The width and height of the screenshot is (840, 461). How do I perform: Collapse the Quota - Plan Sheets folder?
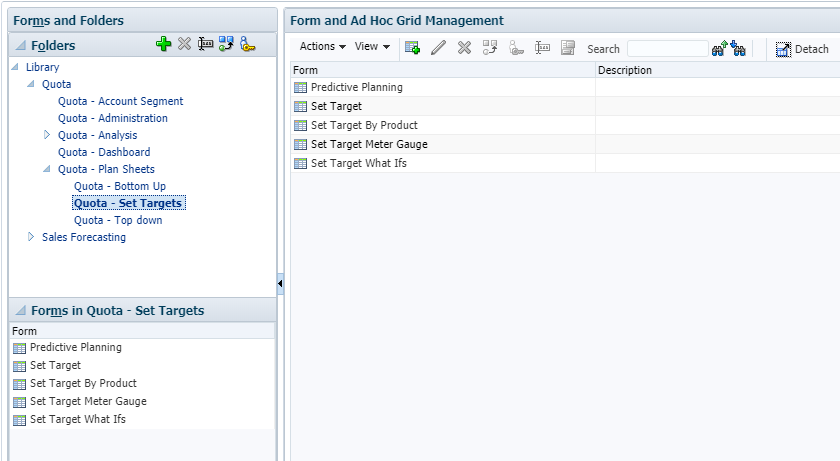tap(47, 169)
